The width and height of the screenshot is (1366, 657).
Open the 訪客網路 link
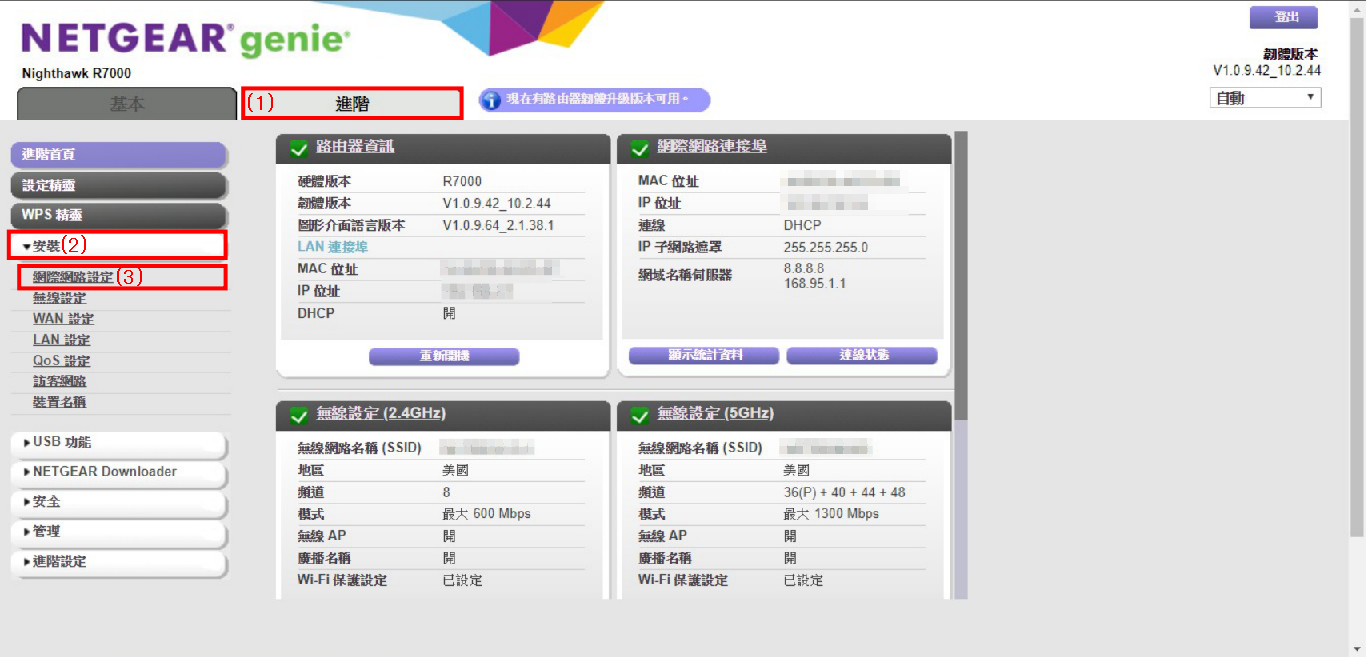pos(60,381)
